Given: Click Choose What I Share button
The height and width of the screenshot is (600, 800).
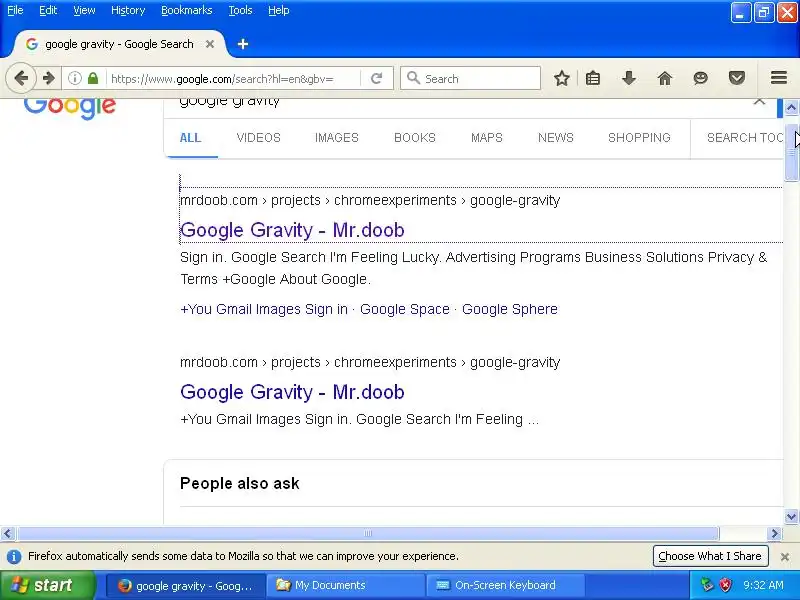Looking at the screenshot, I should point(710,556).
